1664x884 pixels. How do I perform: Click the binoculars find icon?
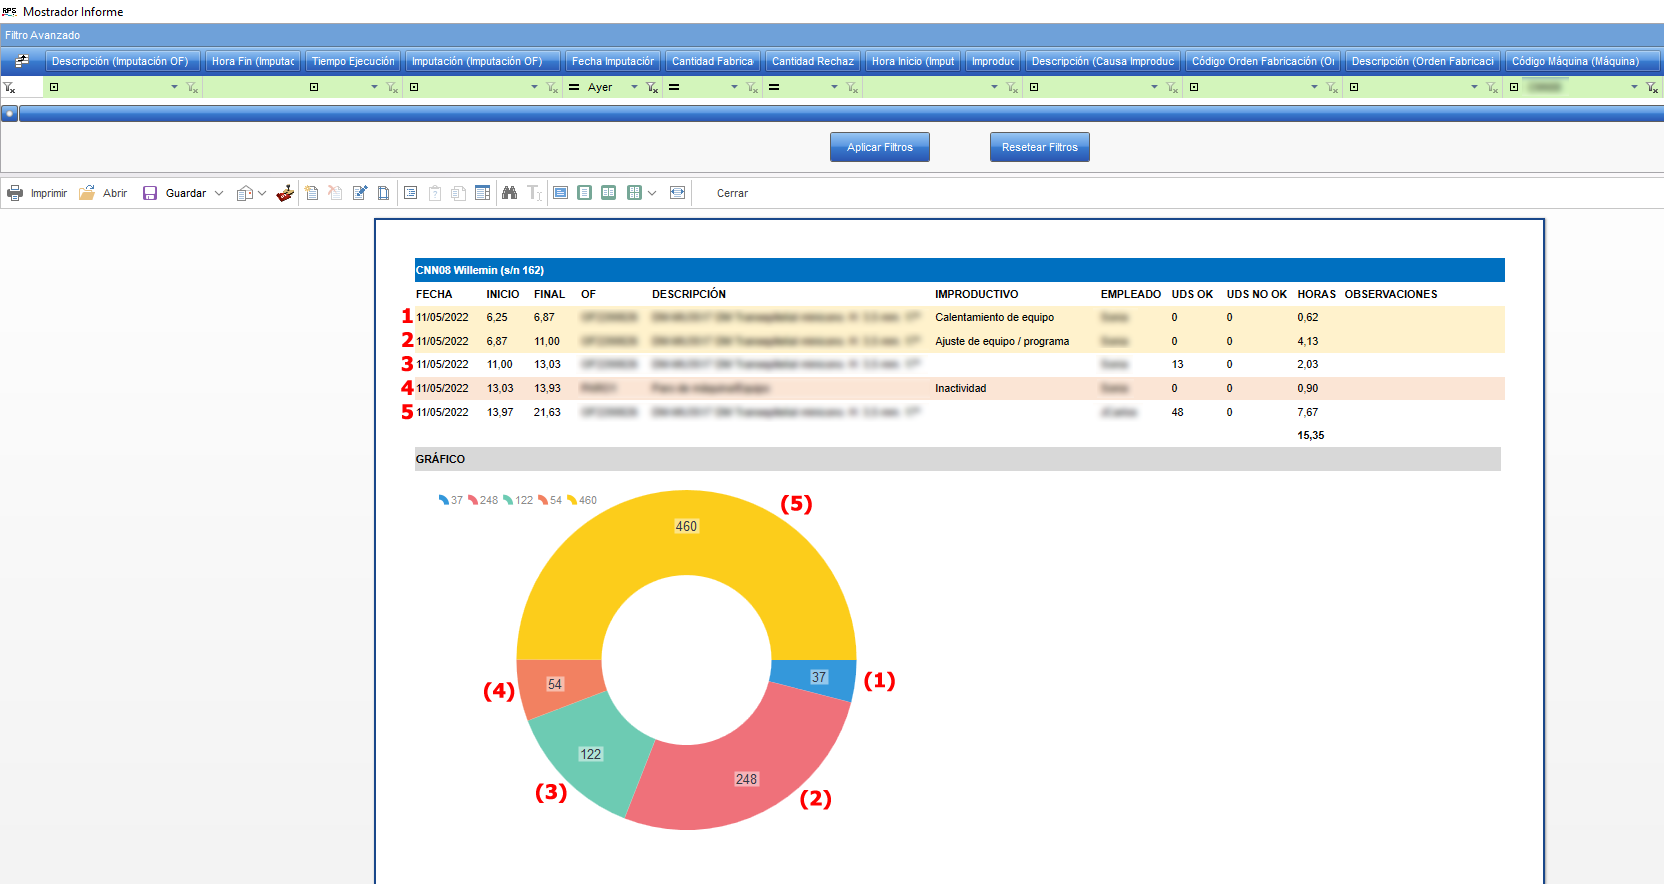510,193
